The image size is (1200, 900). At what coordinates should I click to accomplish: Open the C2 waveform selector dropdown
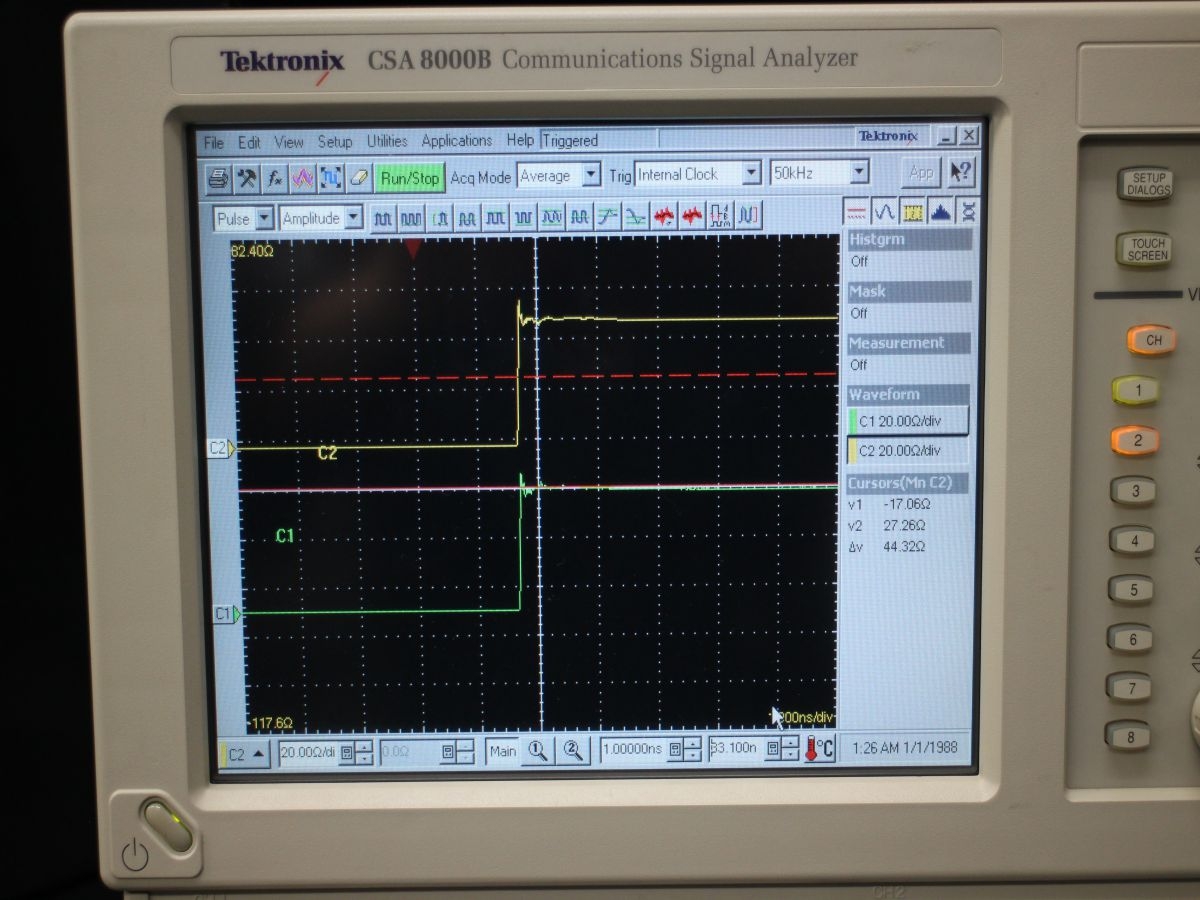(x=246, y=754)
